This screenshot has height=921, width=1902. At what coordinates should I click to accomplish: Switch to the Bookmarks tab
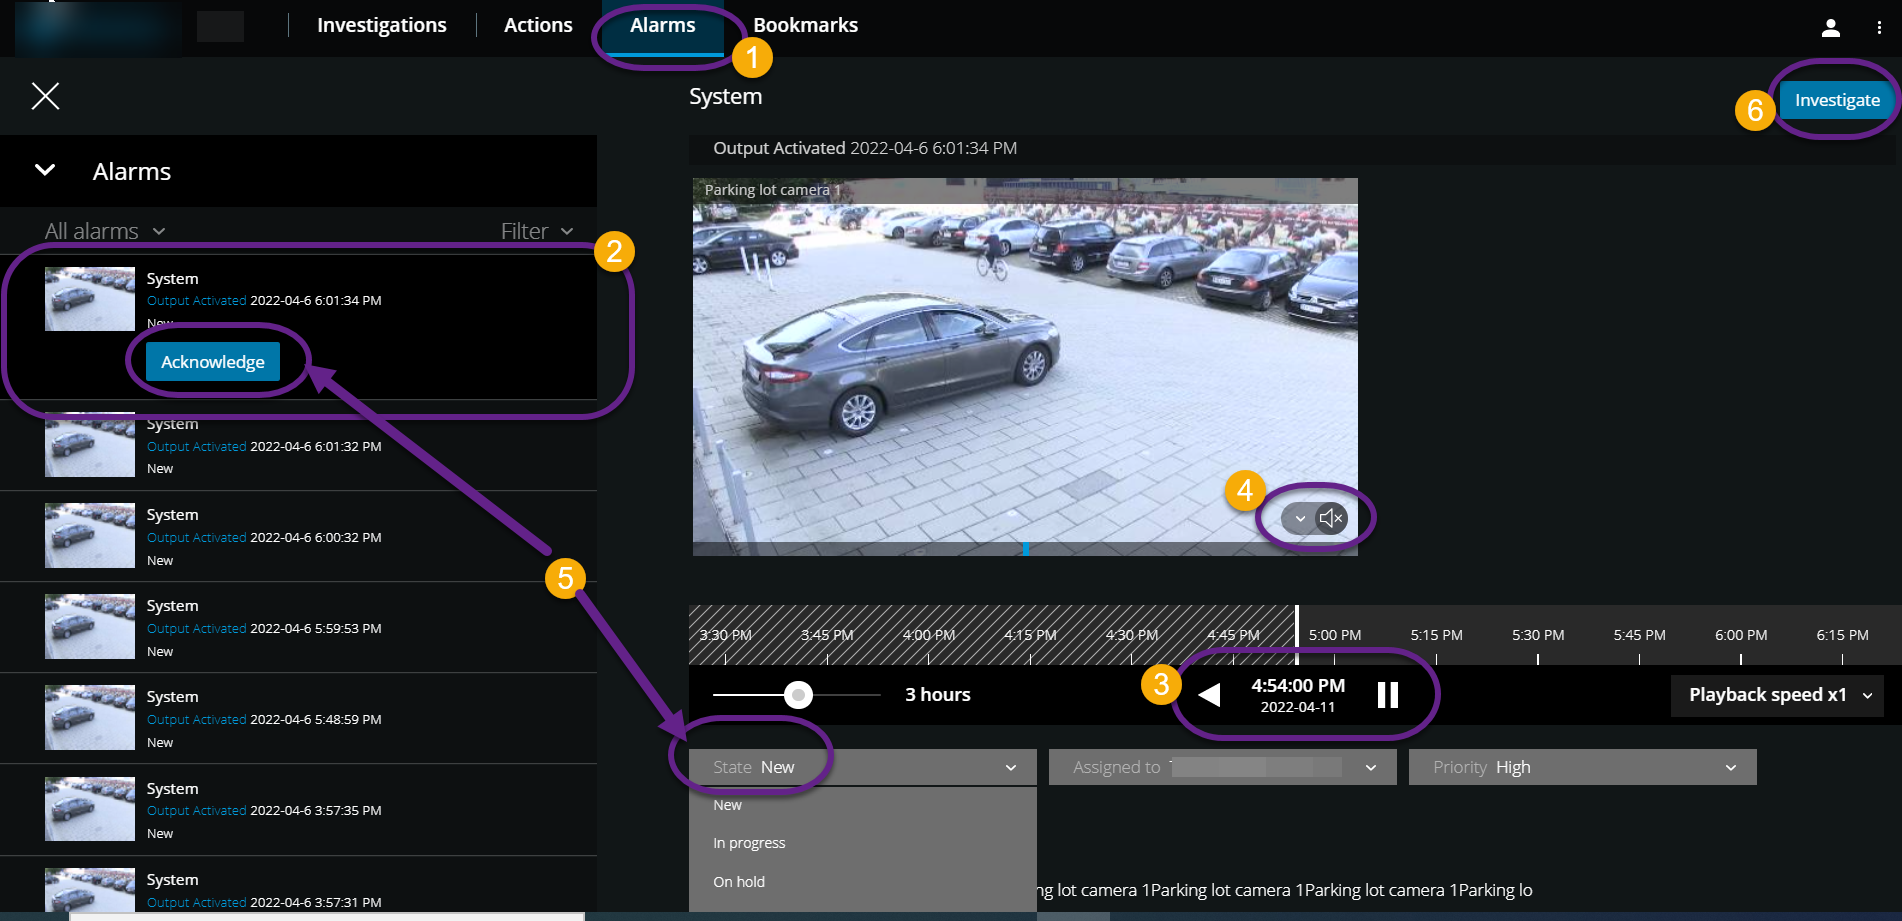tap(805, 25)
